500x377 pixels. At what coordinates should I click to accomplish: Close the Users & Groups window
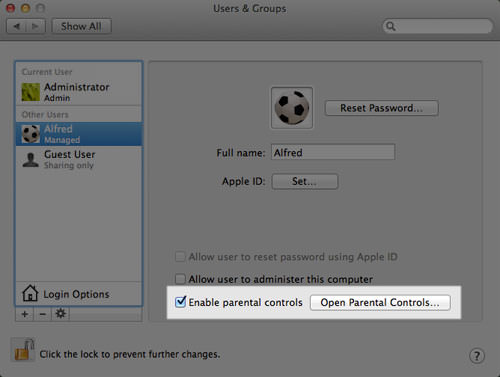click(x=10, y=8)
